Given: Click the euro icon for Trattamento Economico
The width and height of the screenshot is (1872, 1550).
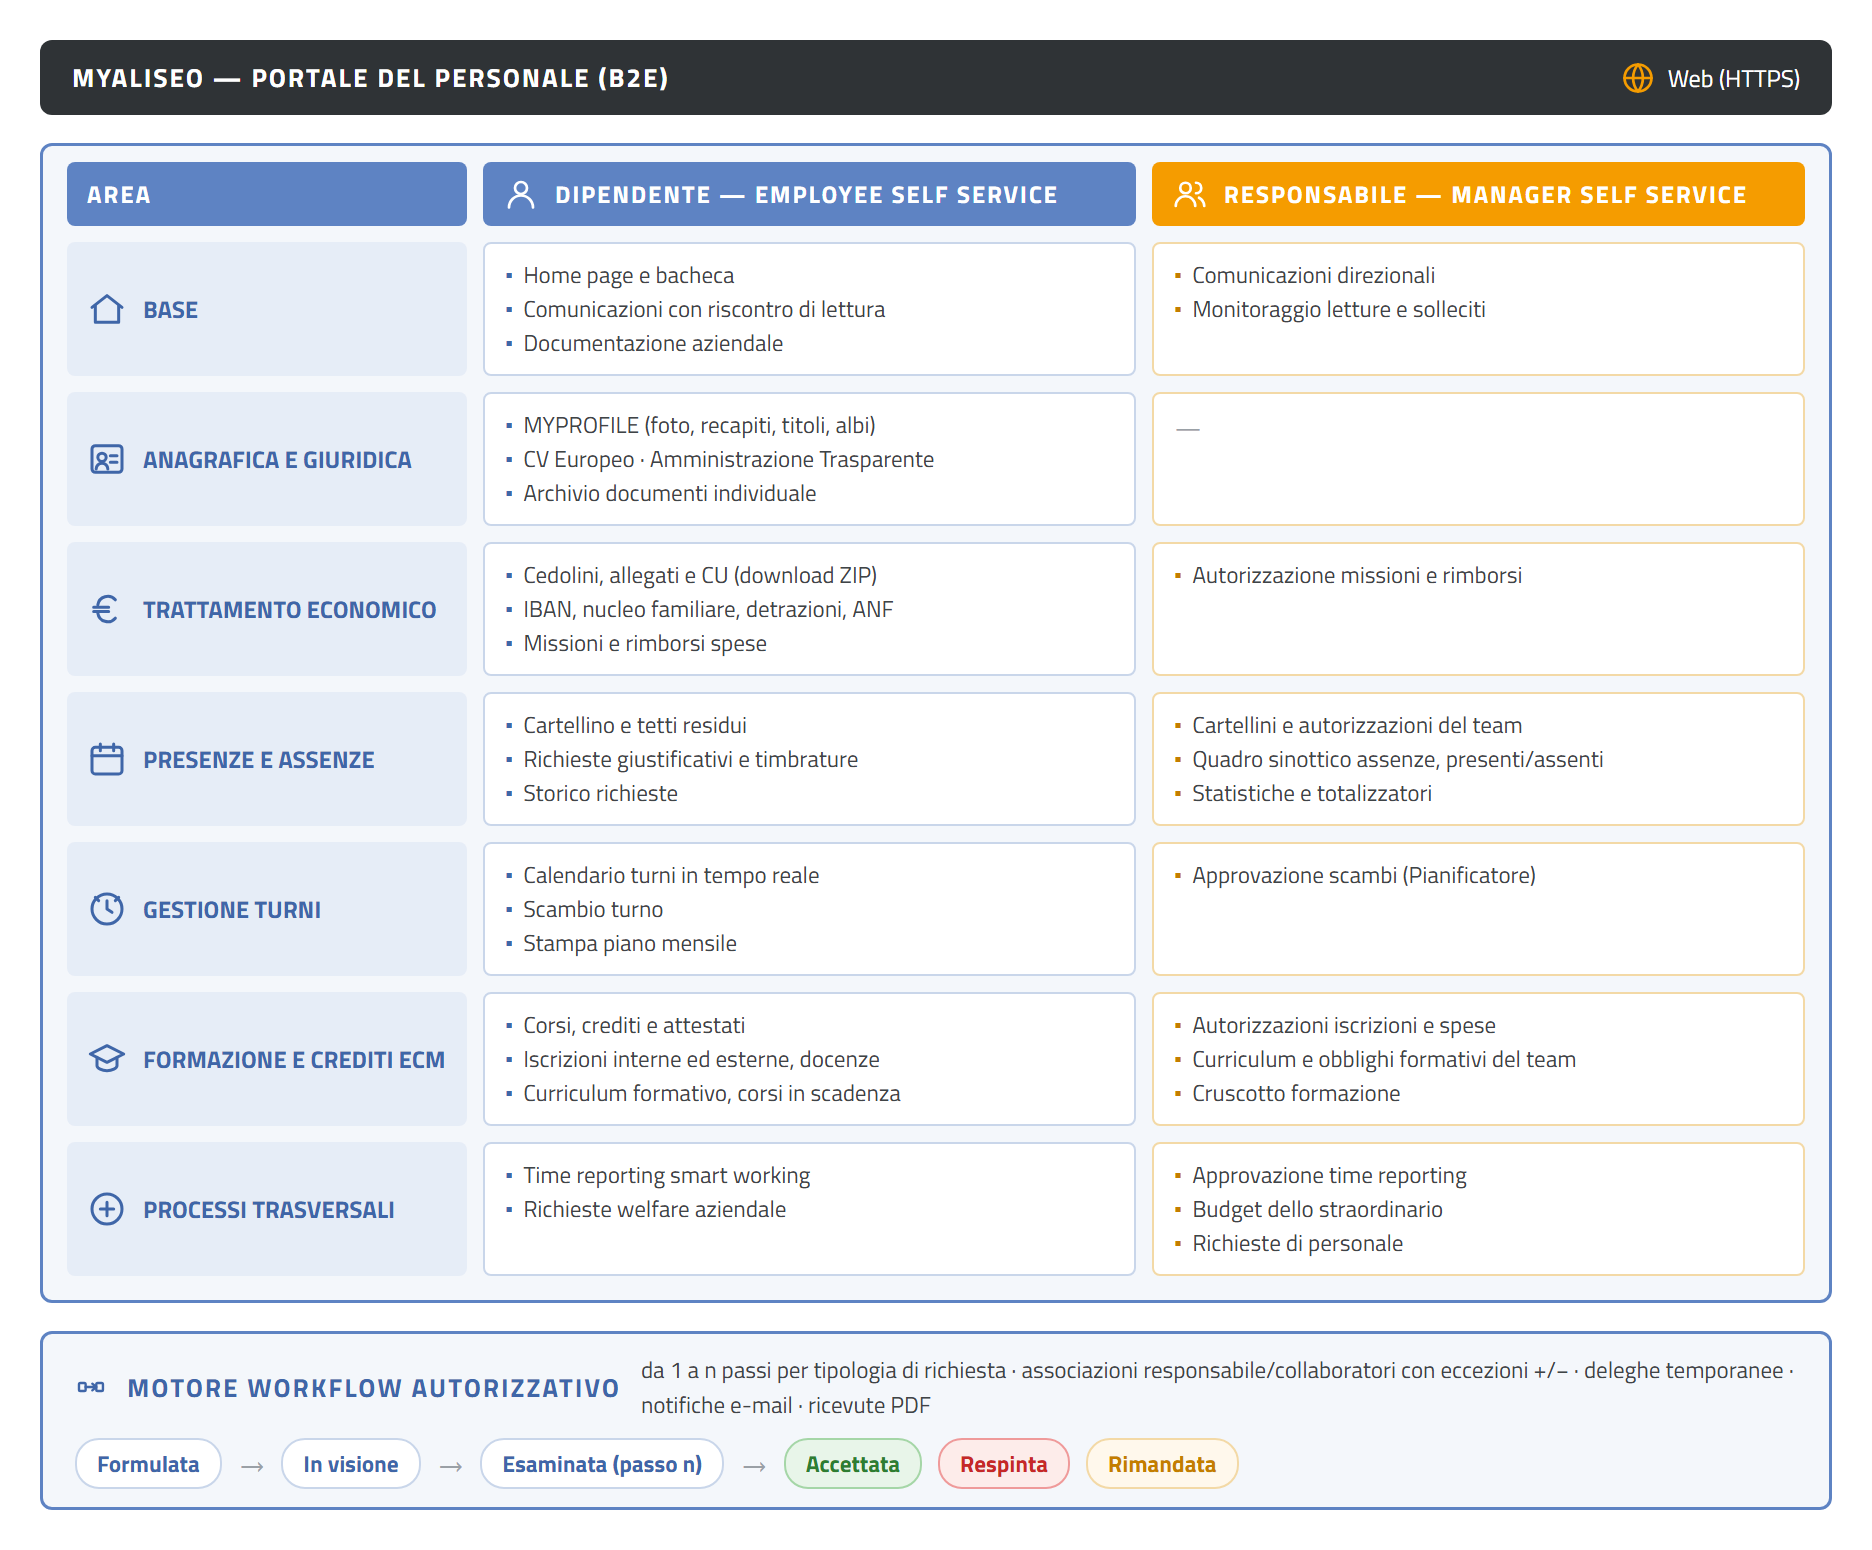Looking at the screenshot, I should coord(106,610).
